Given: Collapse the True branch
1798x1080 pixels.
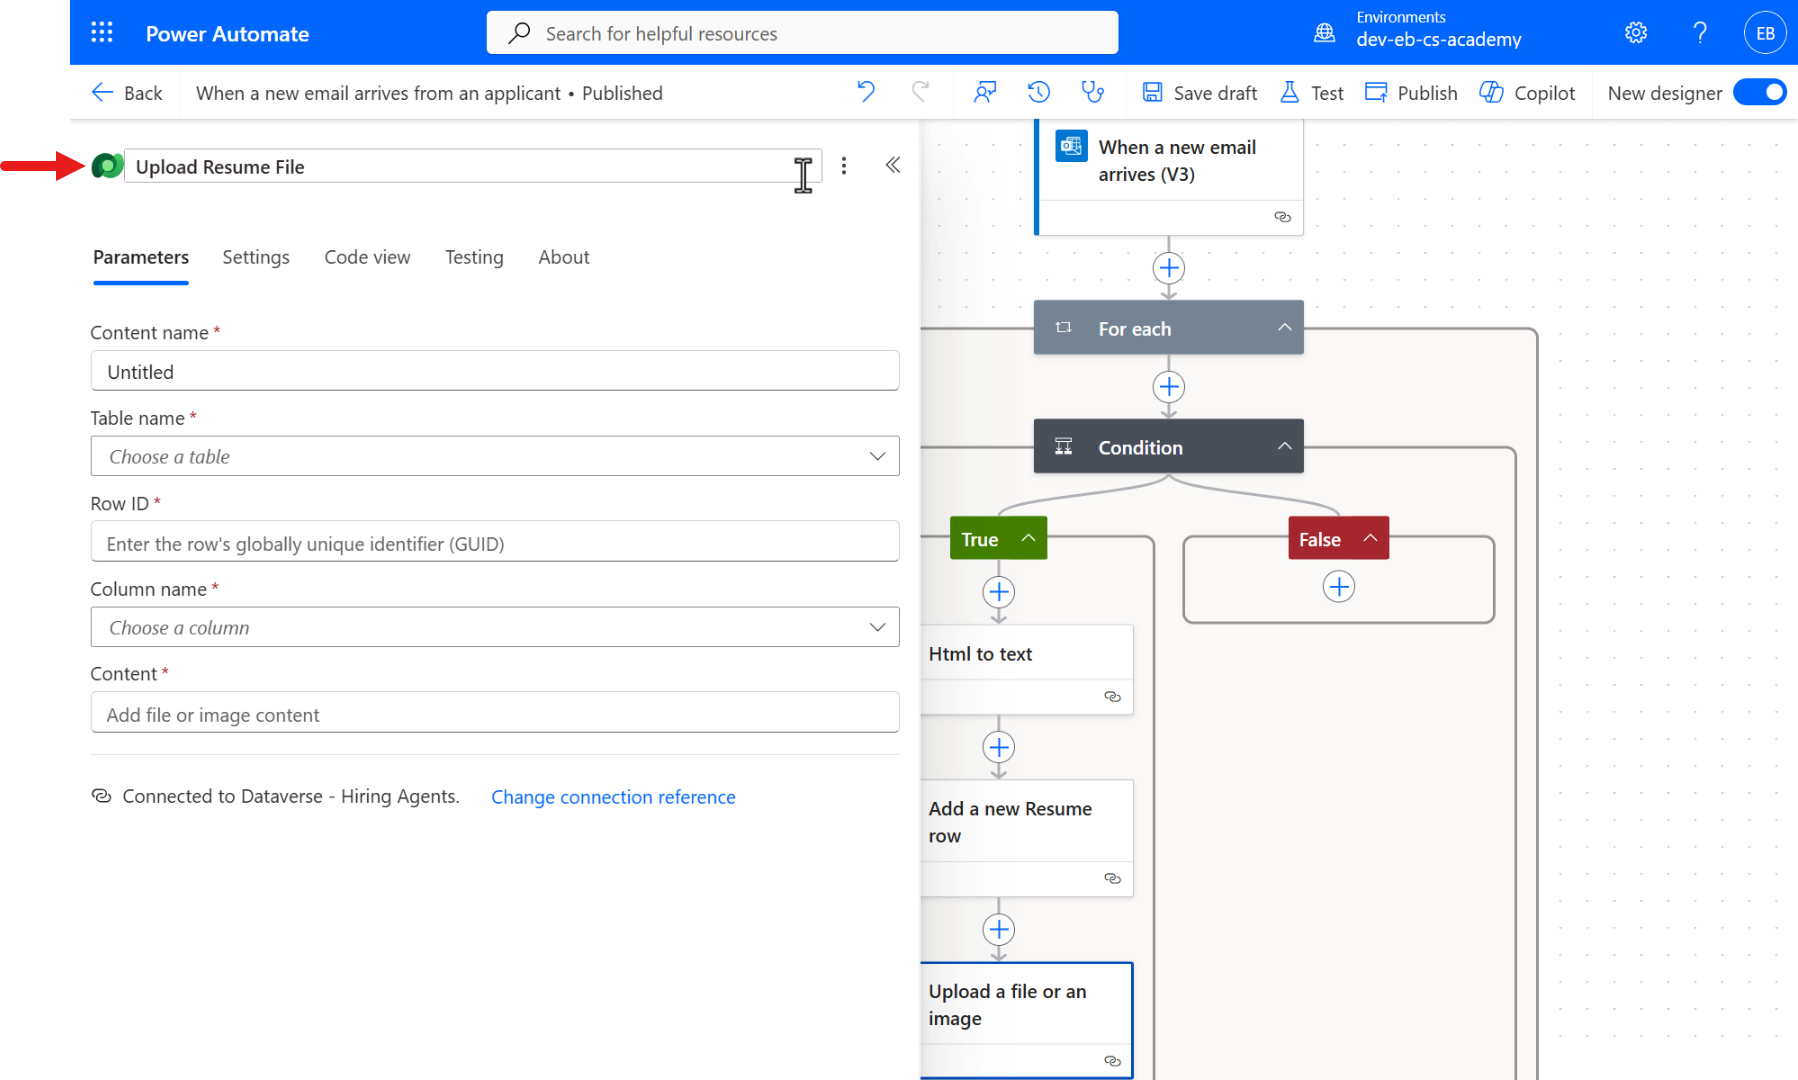Looking at the screenshot, I should pos(1027,538).
